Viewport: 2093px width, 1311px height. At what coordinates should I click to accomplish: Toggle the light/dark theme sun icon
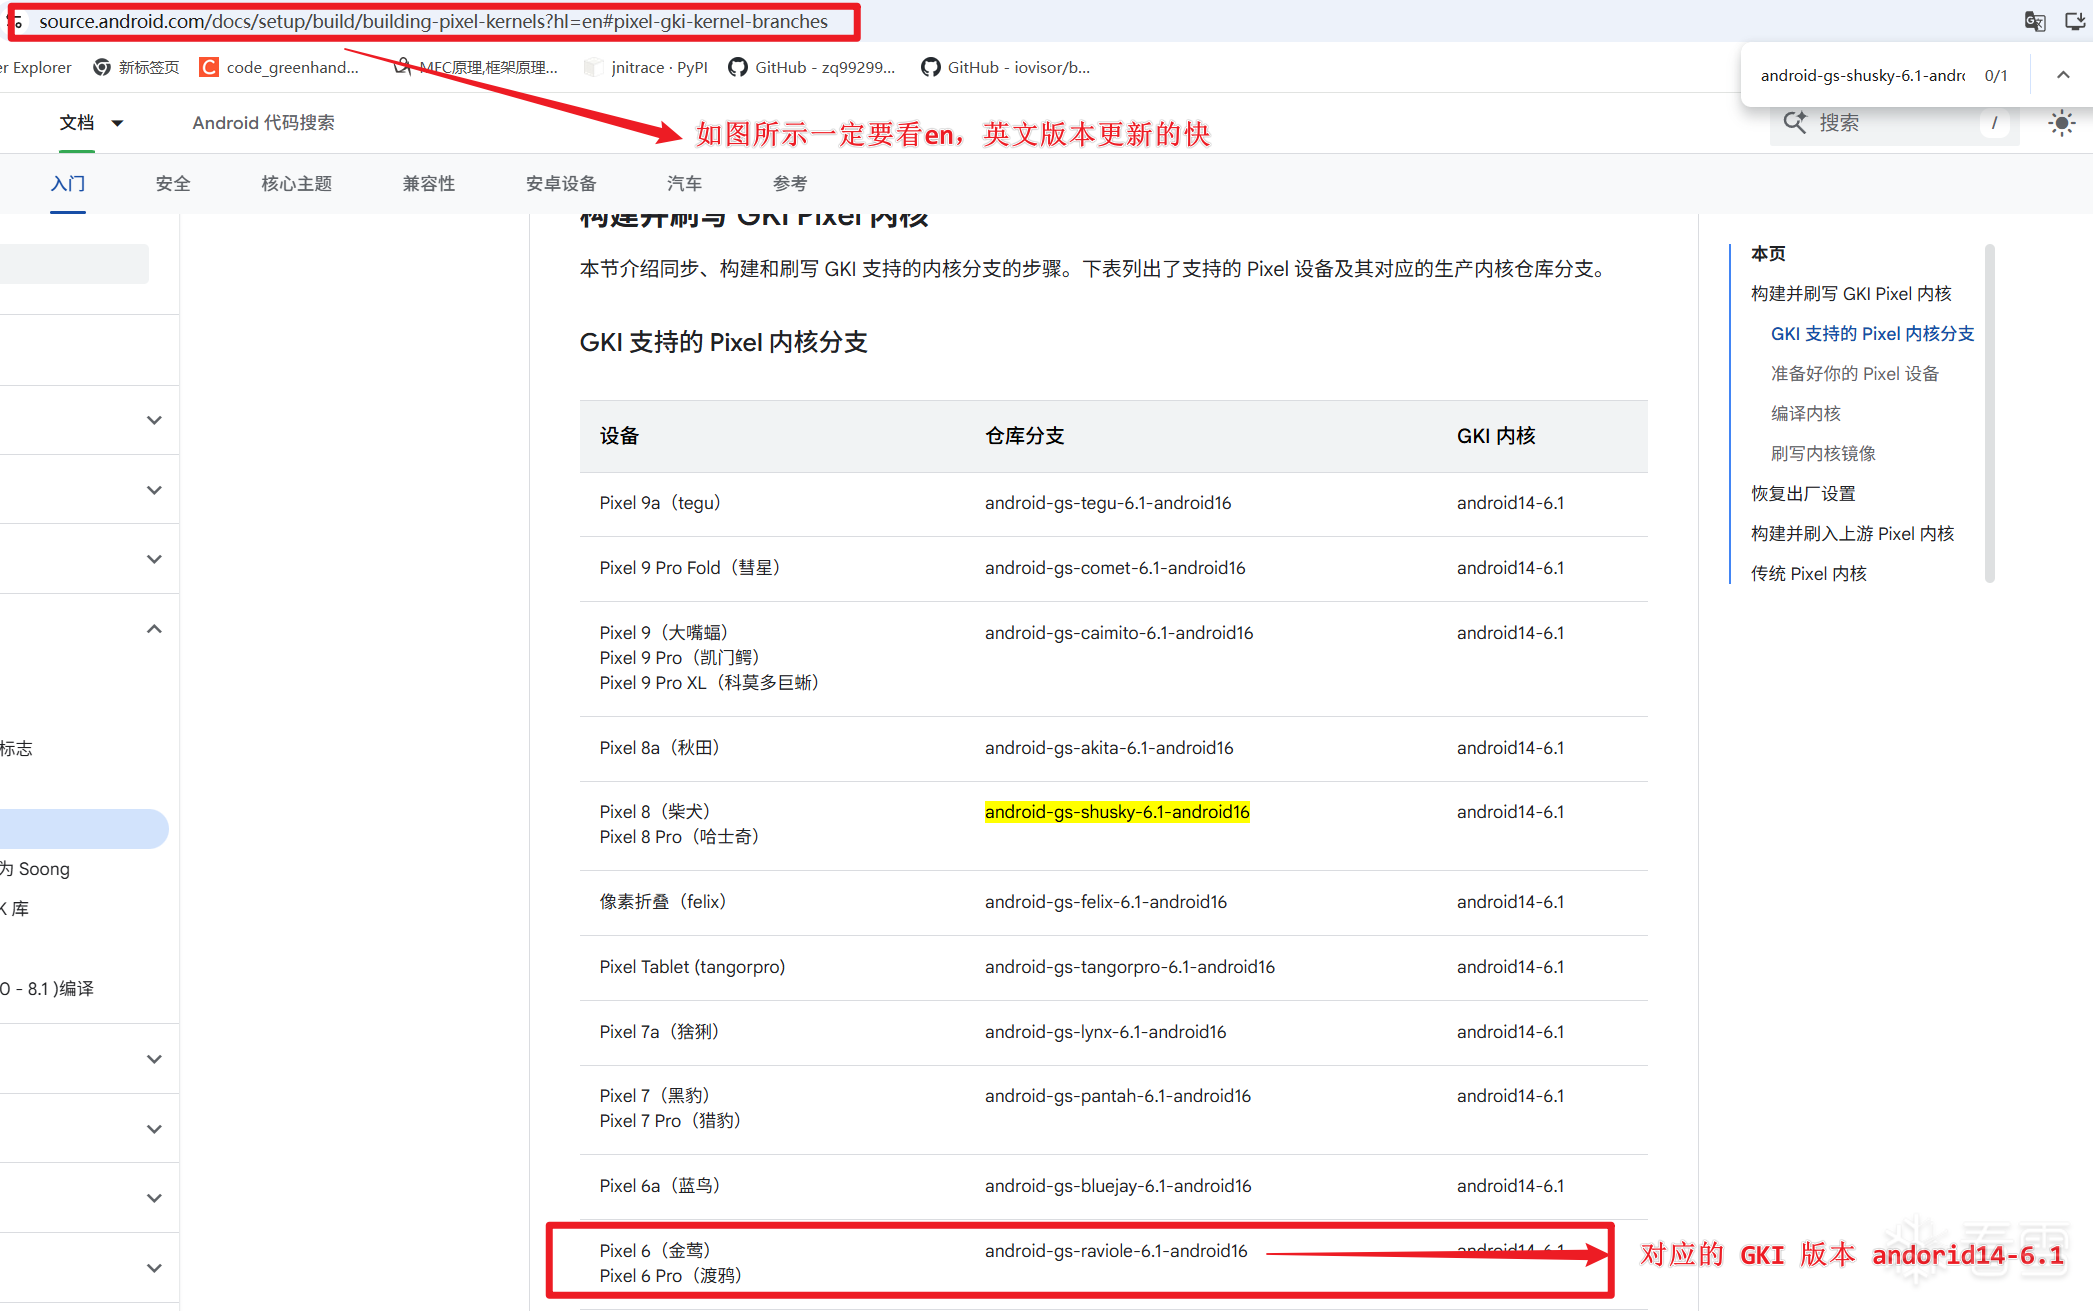click(2061, 123)
